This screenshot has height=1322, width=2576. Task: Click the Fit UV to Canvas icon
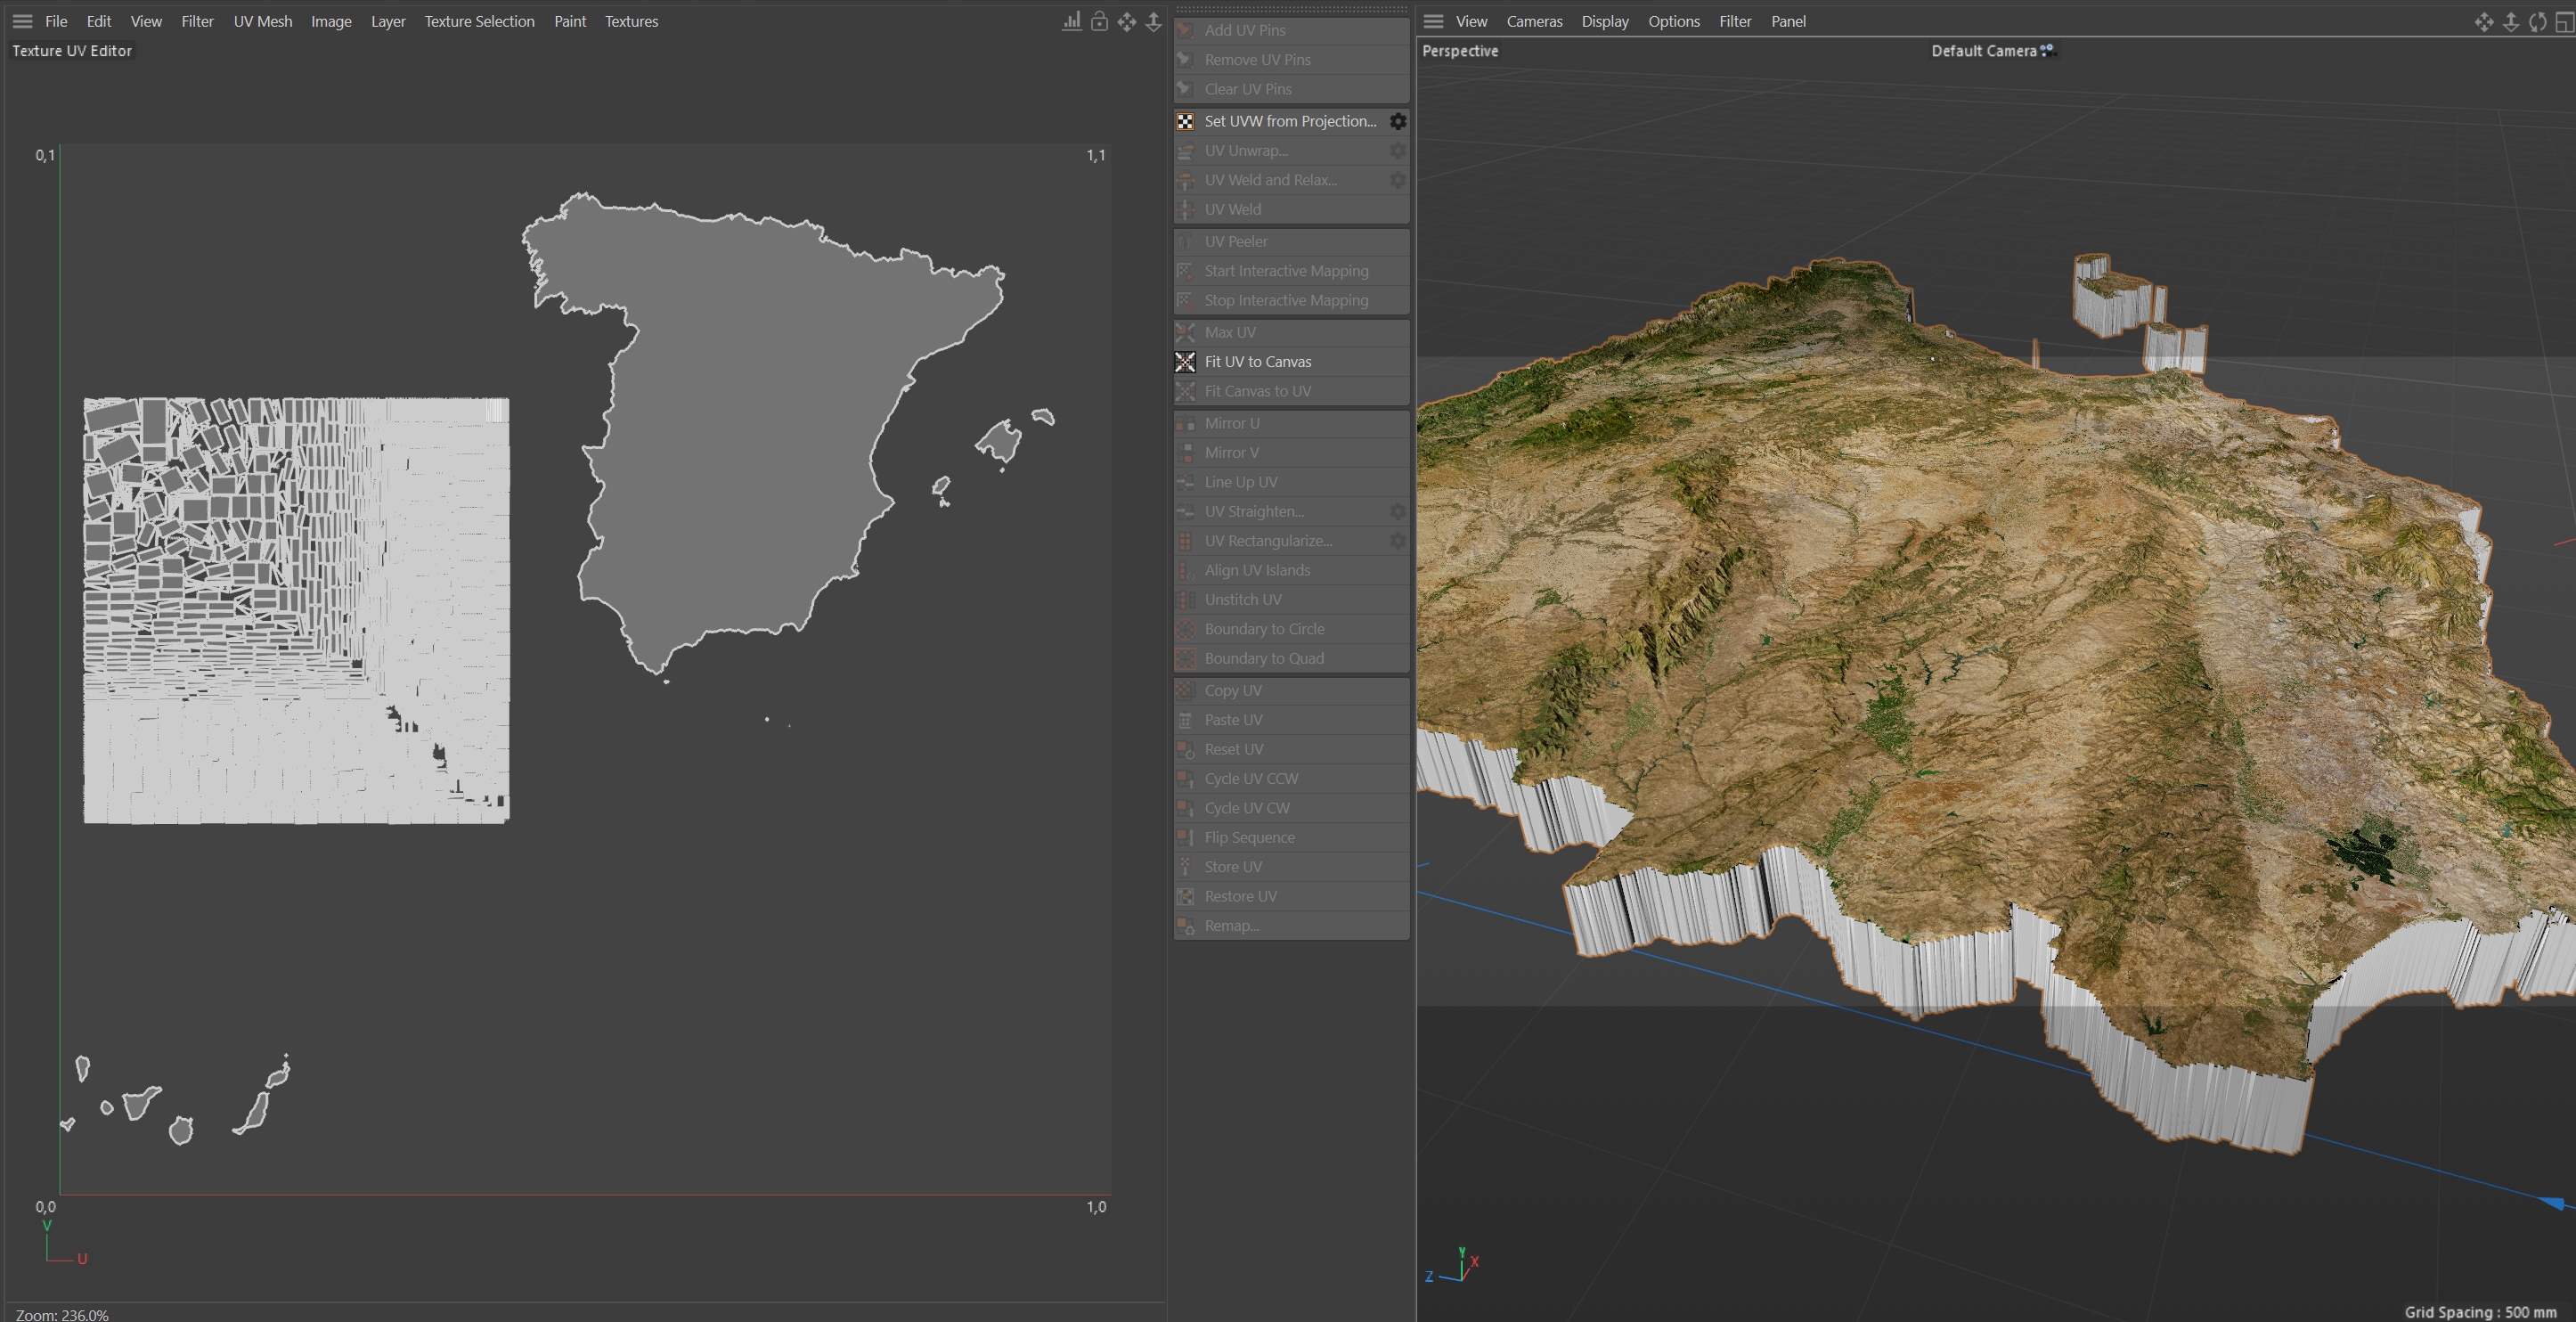click(1185, 362)
